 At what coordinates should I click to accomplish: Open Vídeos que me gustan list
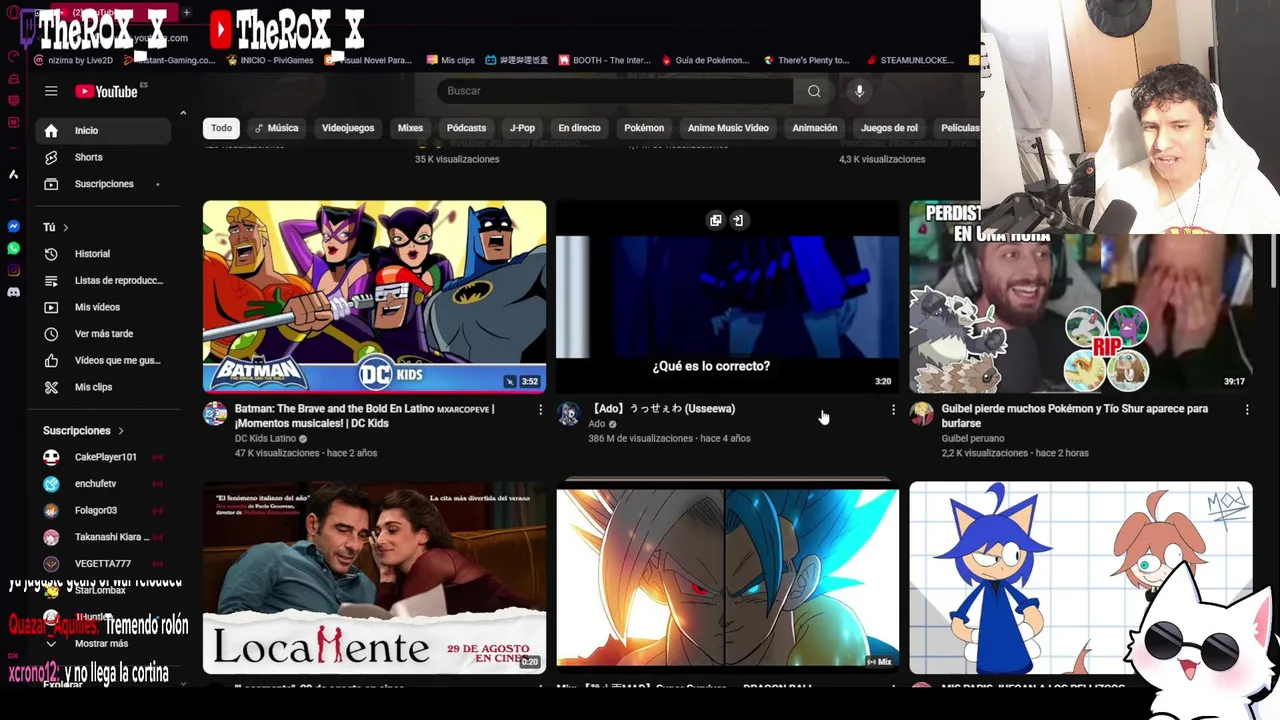click(103, 360)
